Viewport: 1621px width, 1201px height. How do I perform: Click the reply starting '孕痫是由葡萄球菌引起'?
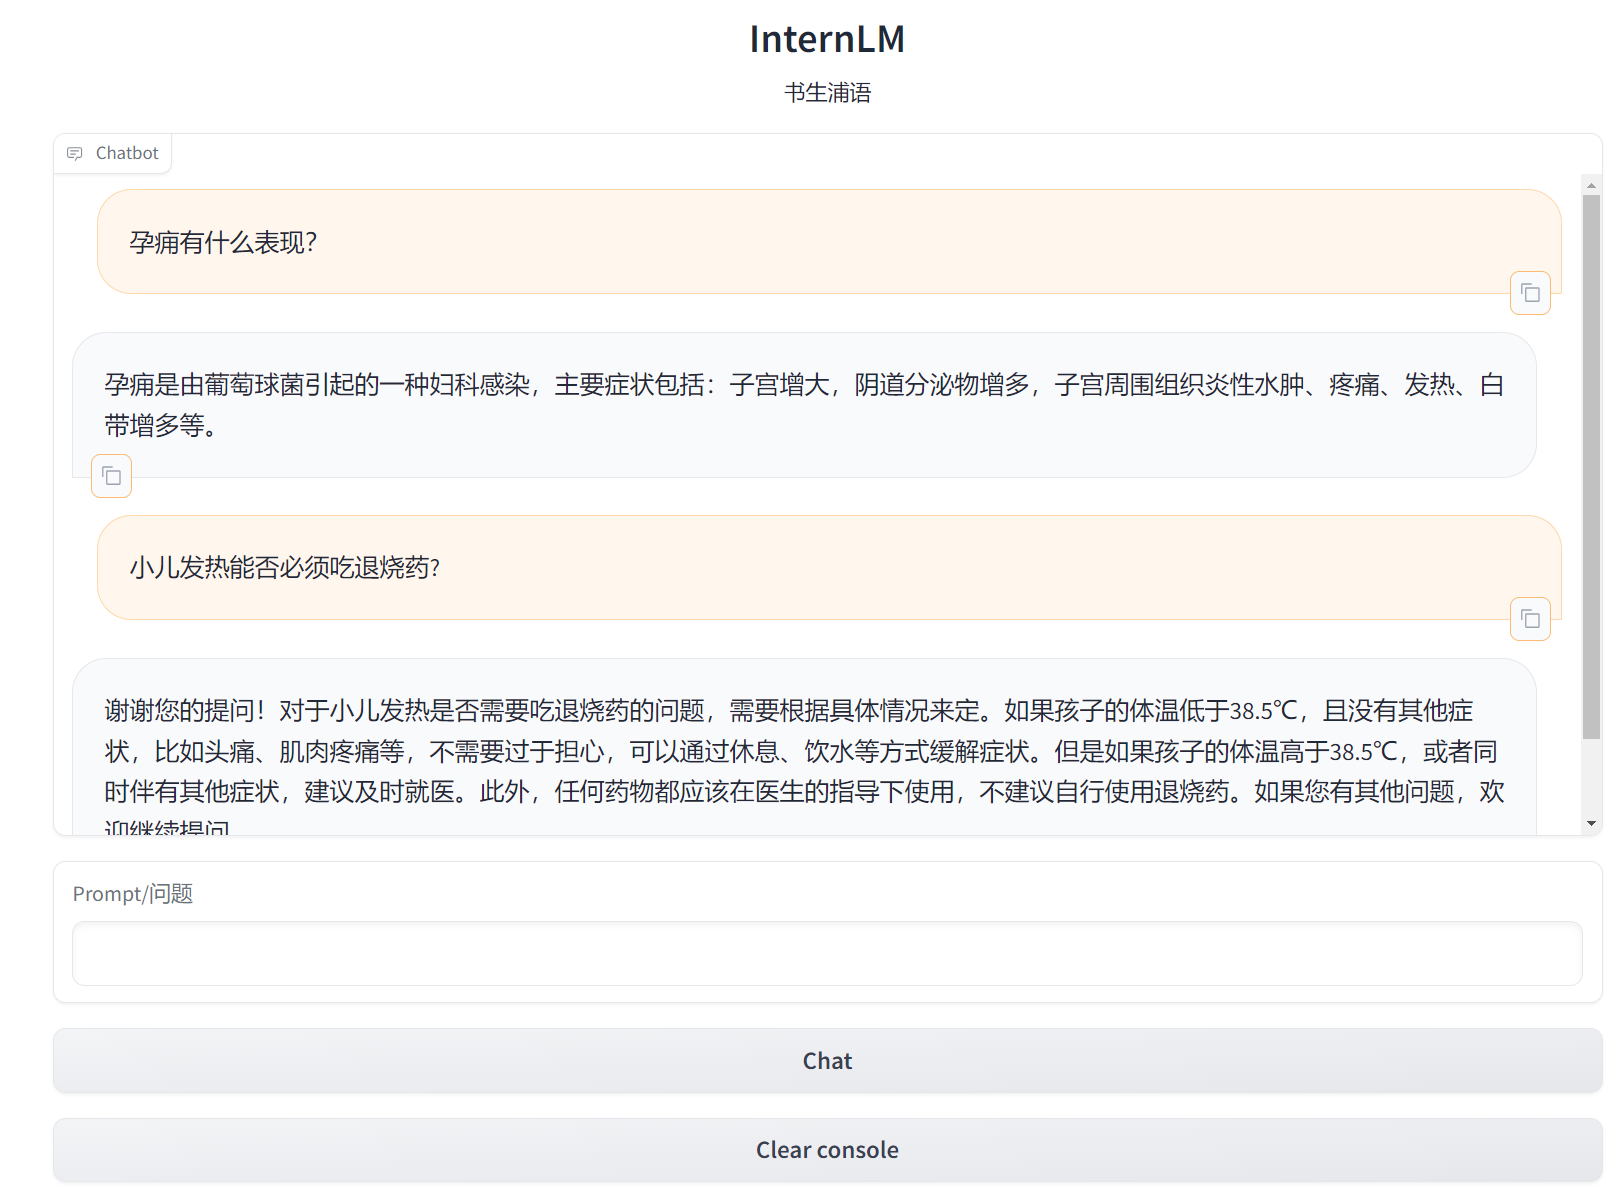coord(804,405)
